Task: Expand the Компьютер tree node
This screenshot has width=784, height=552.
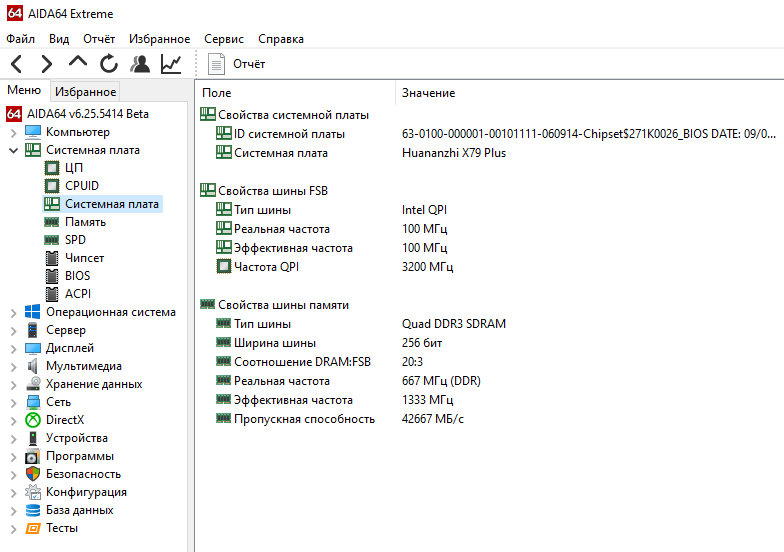Action: (14, 132)
